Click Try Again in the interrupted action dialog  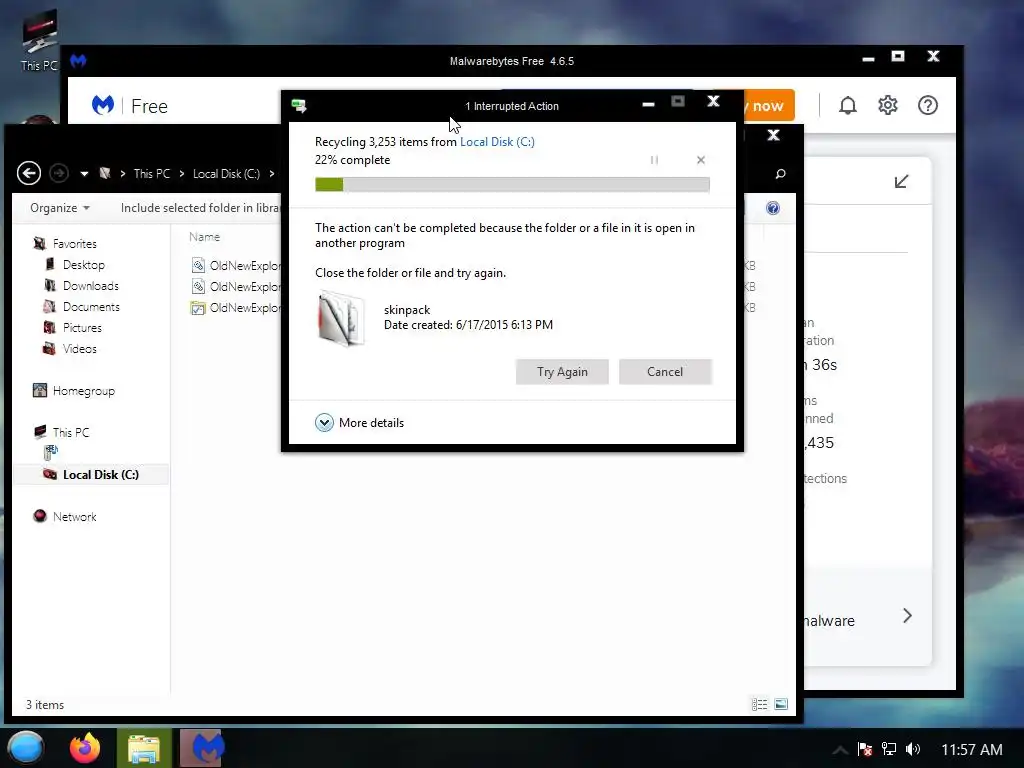[x=562, y=372]
